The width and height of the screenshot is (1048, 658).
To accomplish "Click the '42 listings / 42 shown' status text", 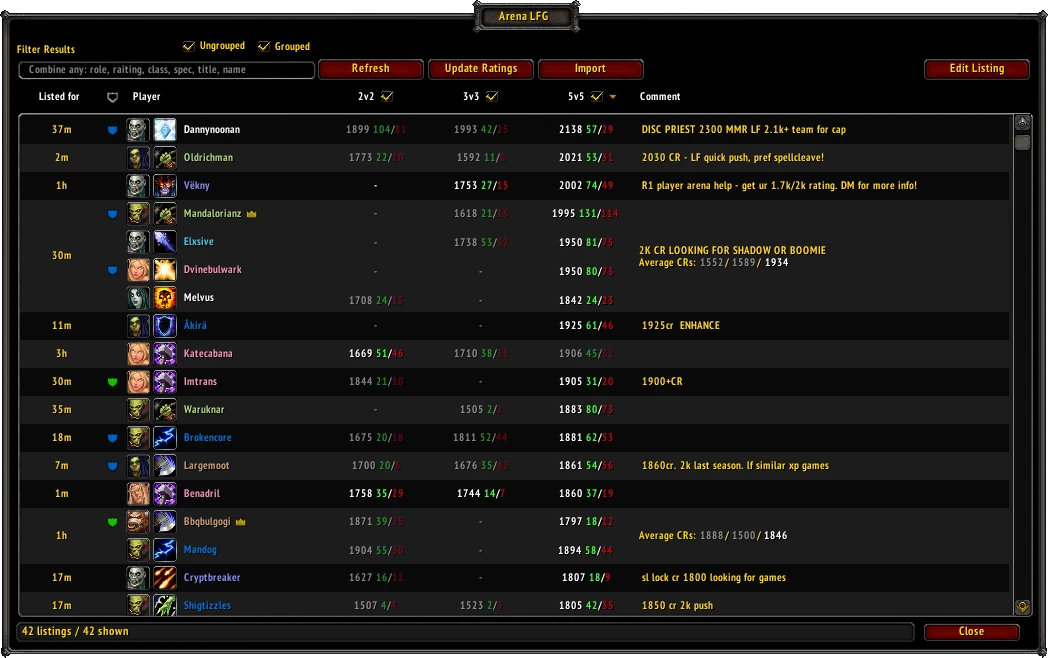I will click(75, 631).
